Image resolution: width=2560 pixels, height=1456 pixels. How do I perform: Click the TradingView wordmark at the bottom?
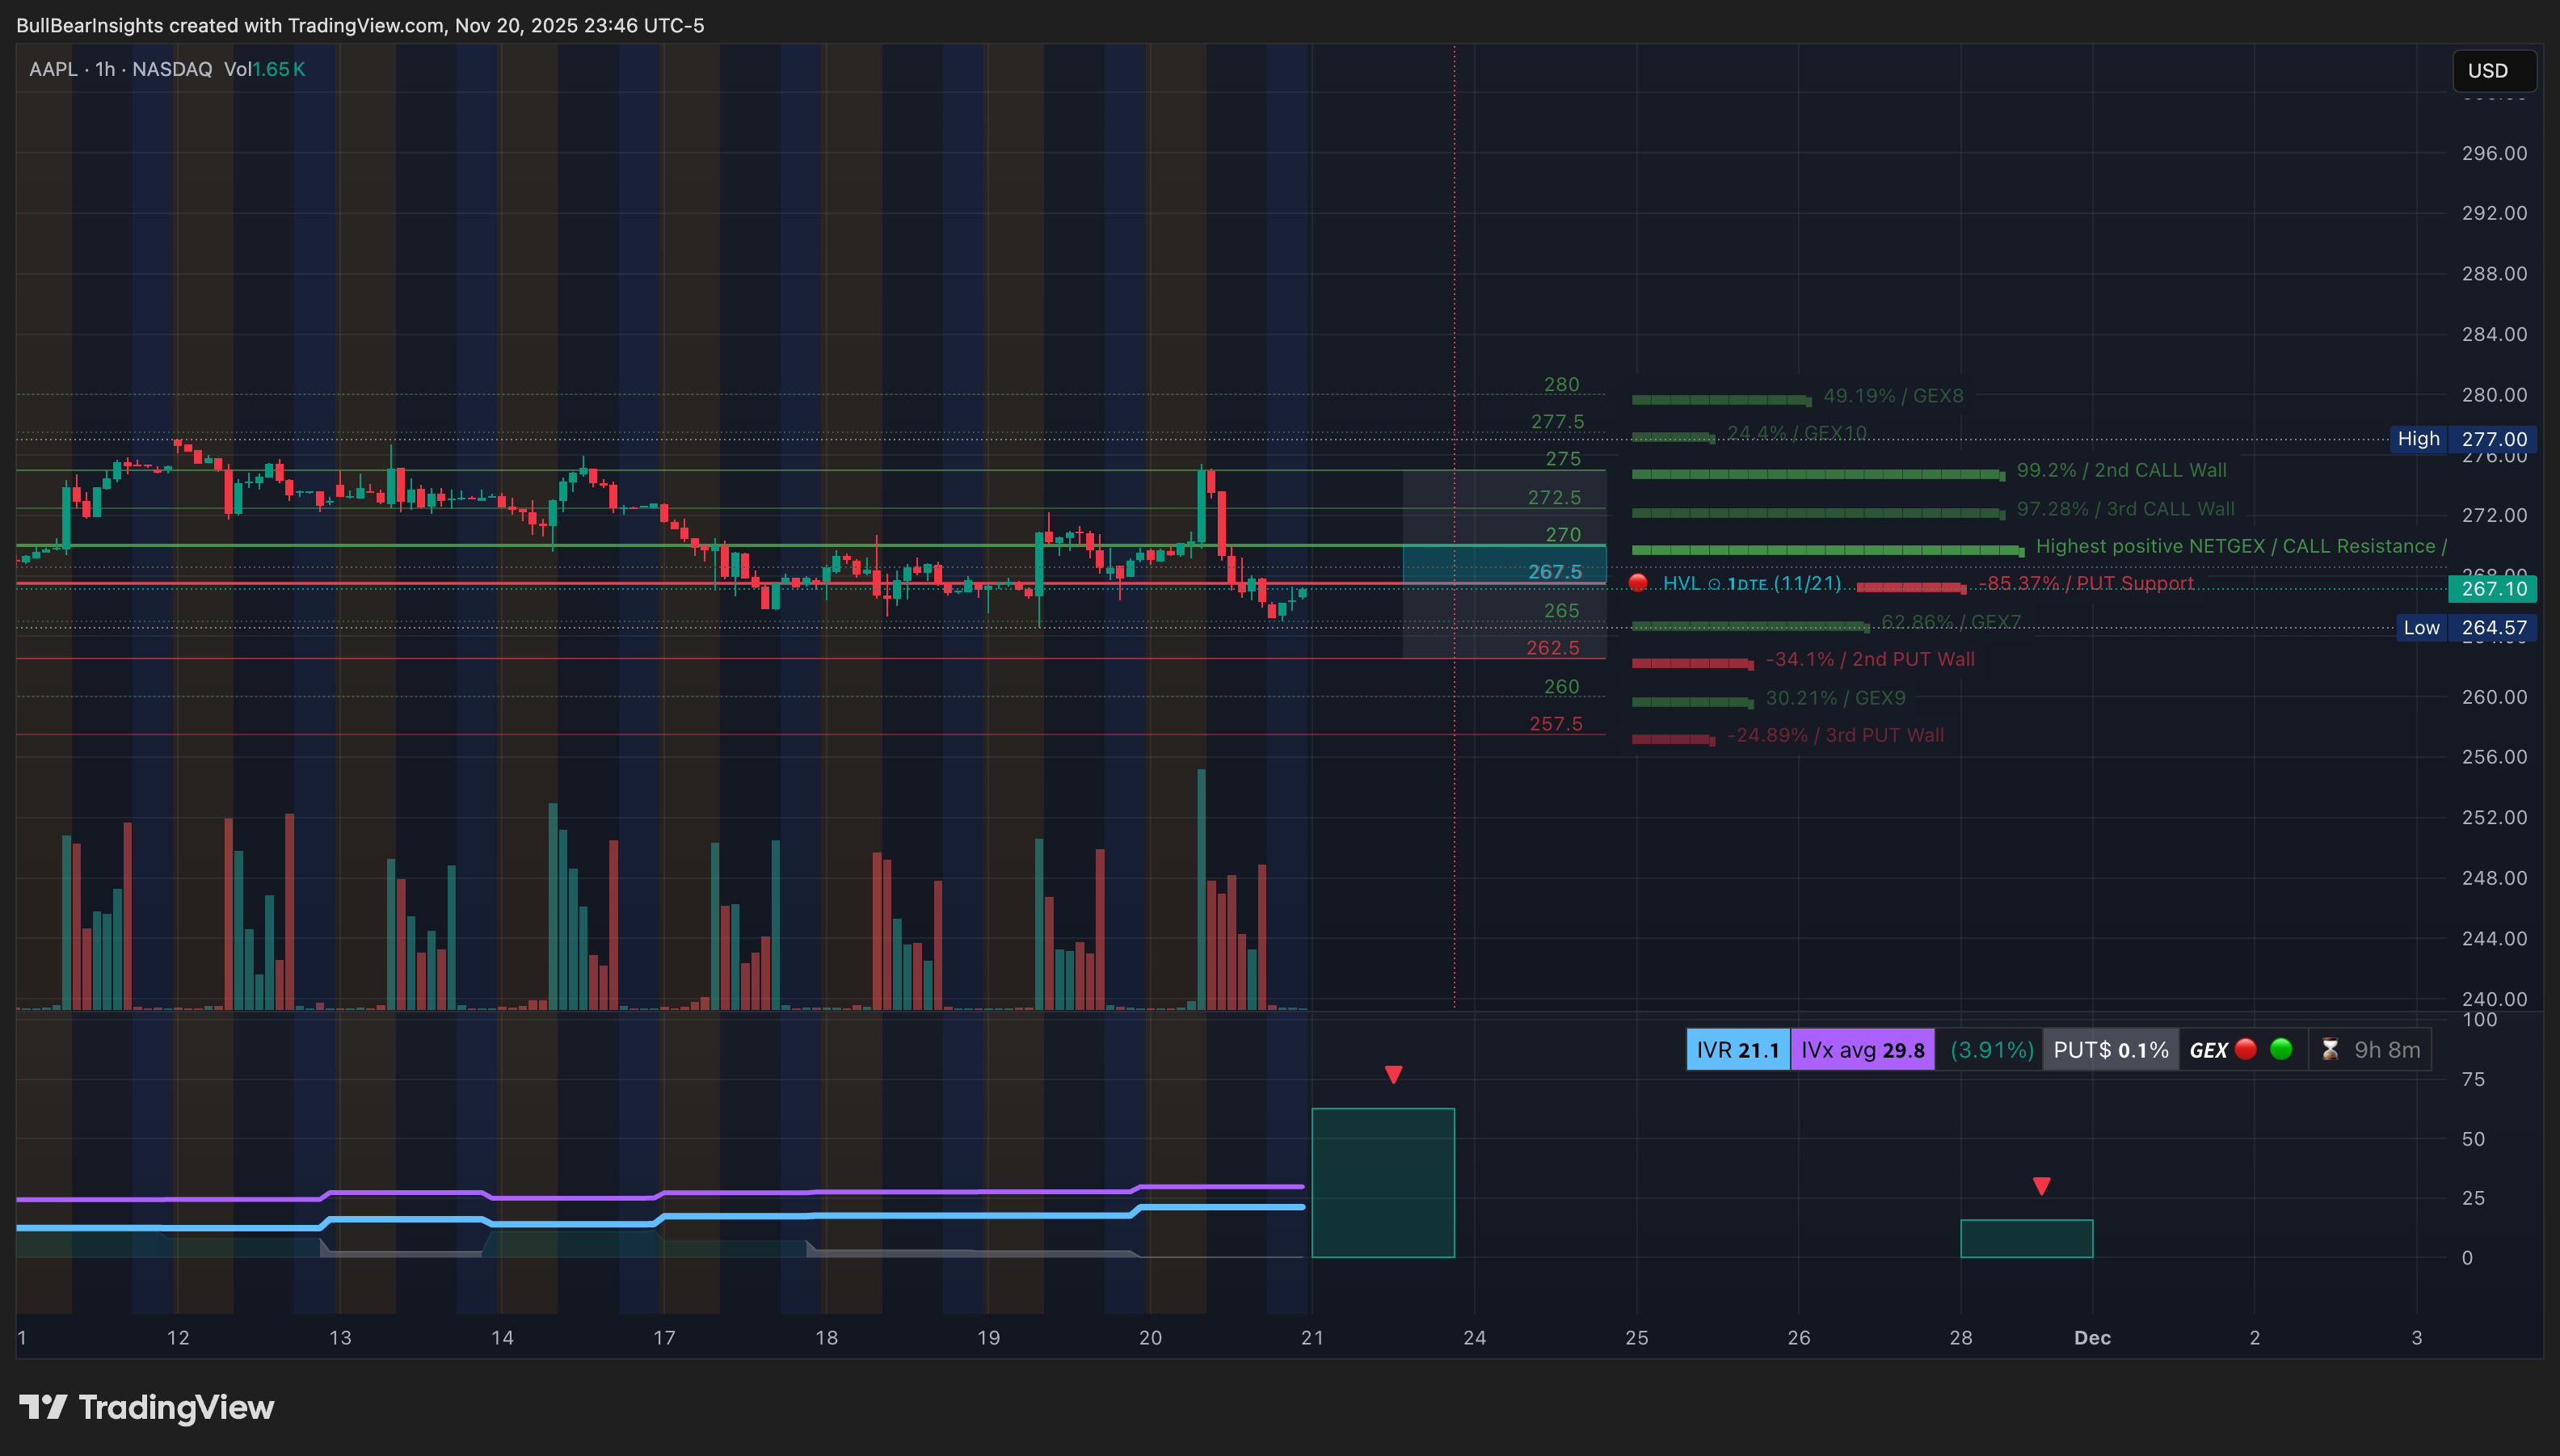pos(176,1407)
